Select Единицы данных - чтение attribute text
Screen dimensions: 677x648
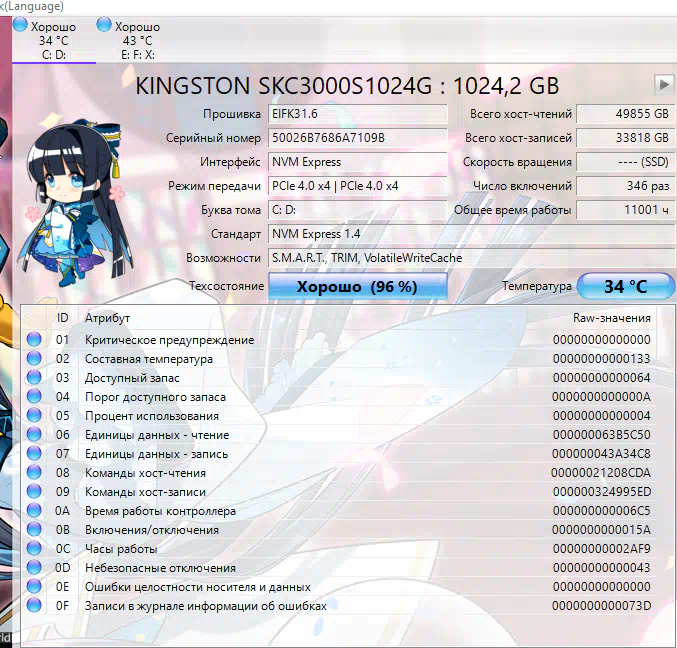(157, 435)
